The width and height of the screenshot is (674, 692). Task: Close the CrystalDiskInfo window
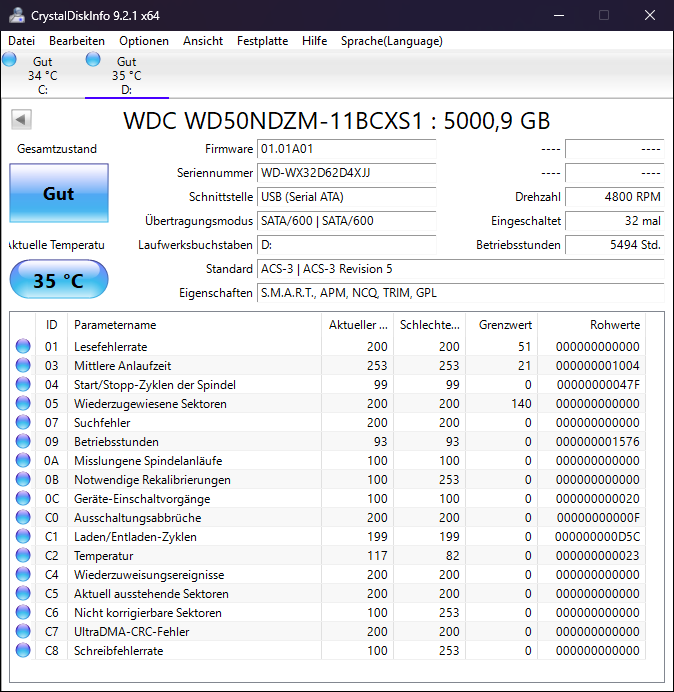pyautogui.click(x=650, y=15)
